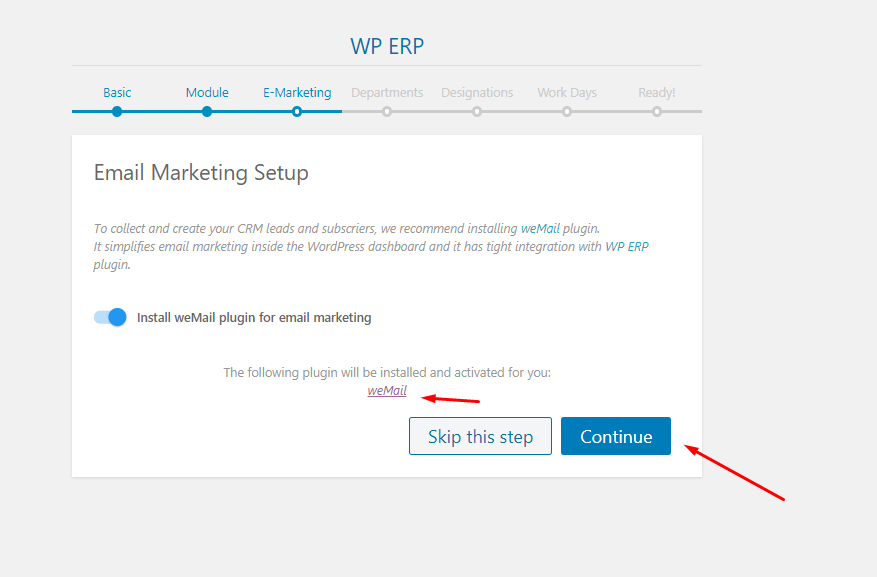
Task: Click the Departments step indicator dot
Action: point(387,112)
